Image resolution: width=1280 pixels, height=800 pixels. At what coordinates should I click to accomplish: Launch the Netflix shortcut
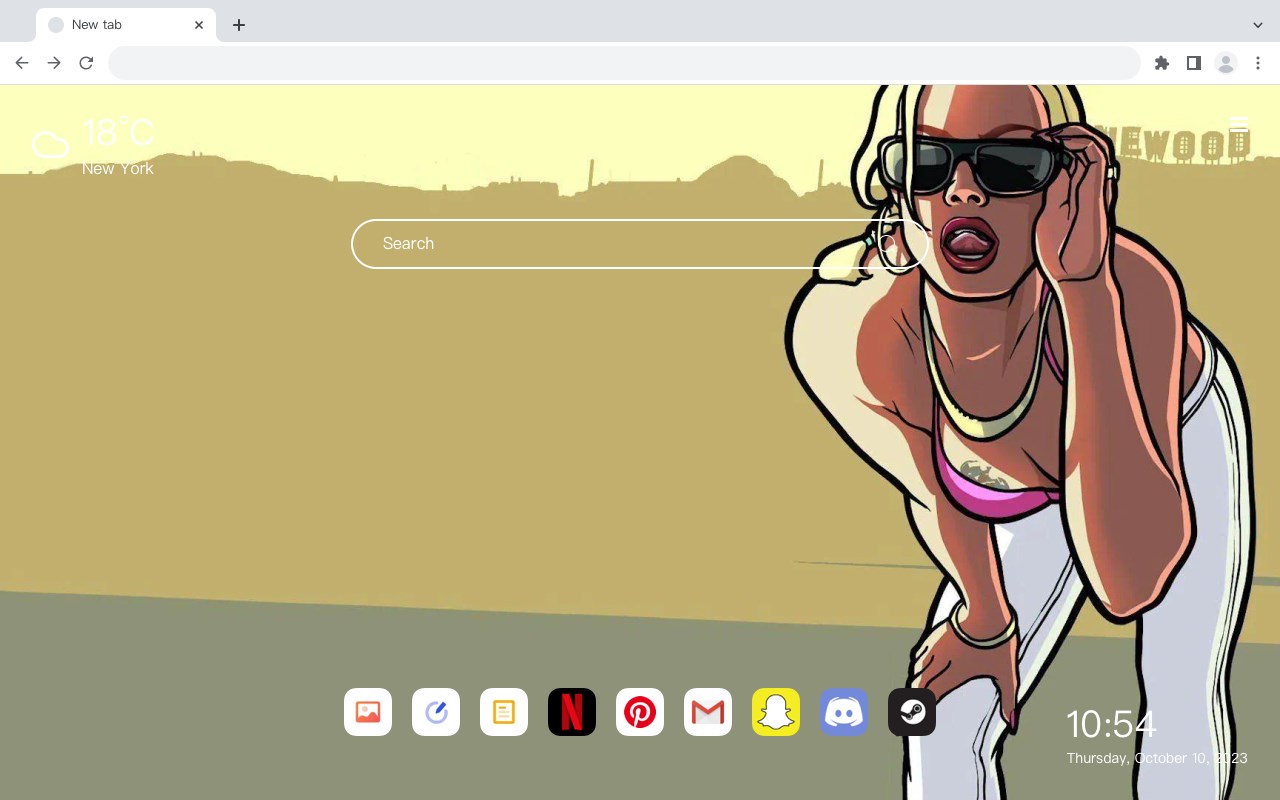[572, 712]
